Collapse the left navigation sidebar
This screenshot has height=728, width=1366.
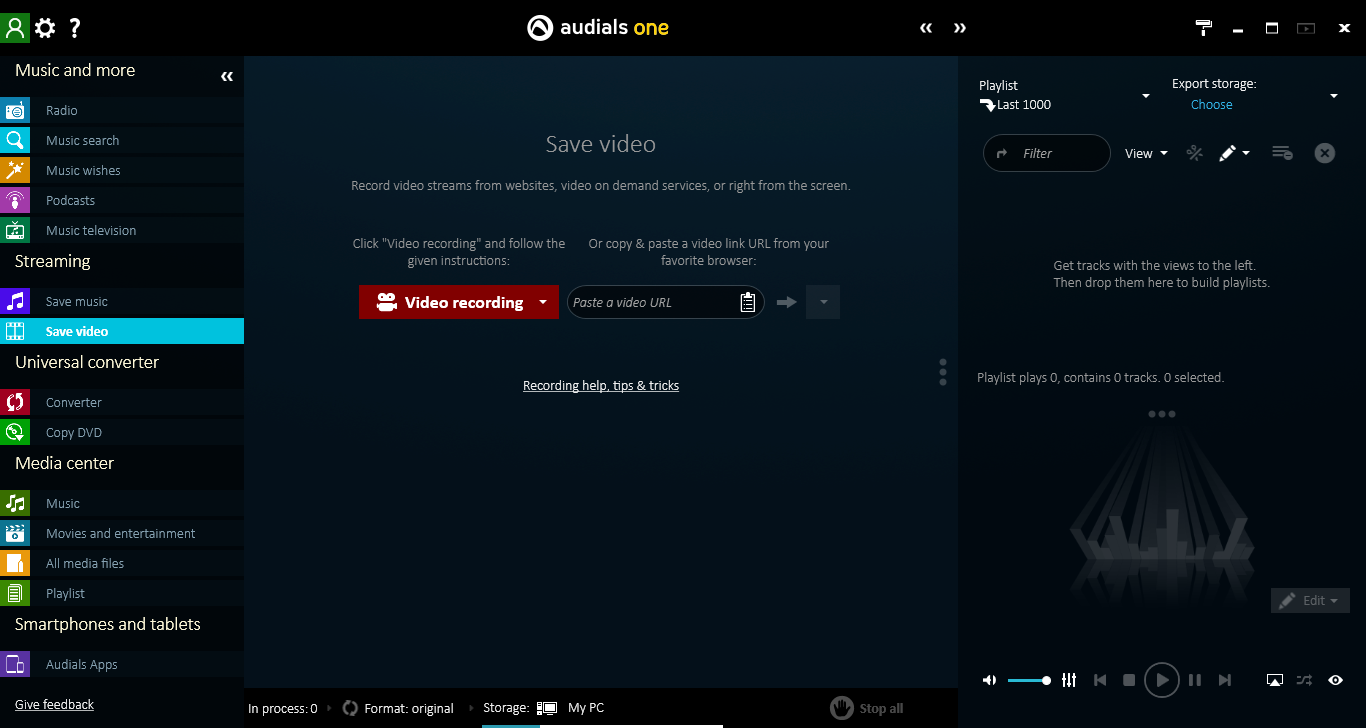[x=227, y=76]
